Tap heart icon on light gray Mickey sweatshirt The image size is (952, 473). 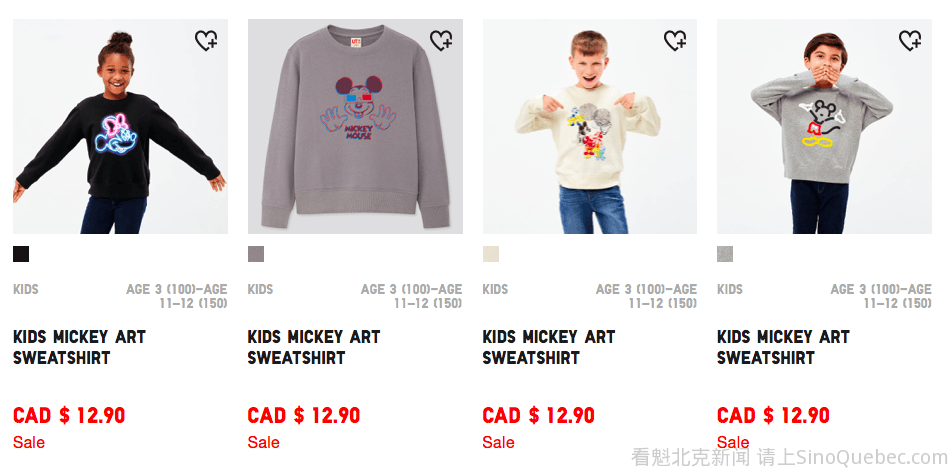[x=910, y=41]
